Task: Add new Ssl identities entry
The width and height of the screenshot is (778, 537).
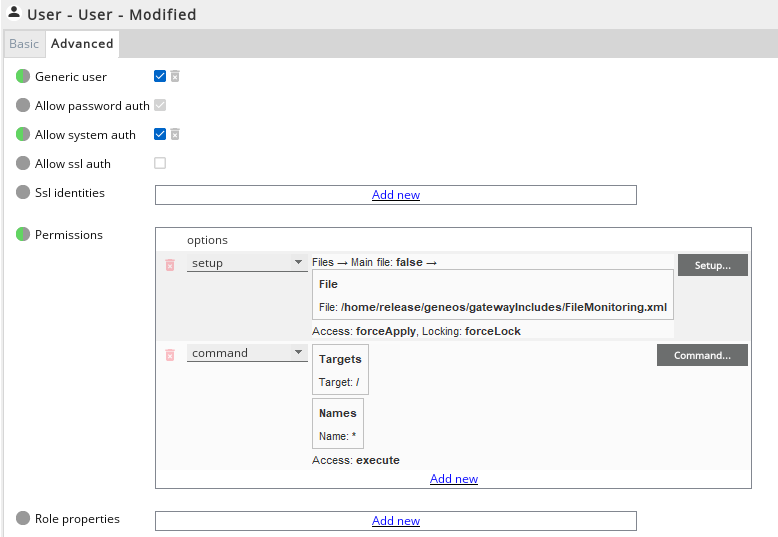Action: click(x=396, y=195)
